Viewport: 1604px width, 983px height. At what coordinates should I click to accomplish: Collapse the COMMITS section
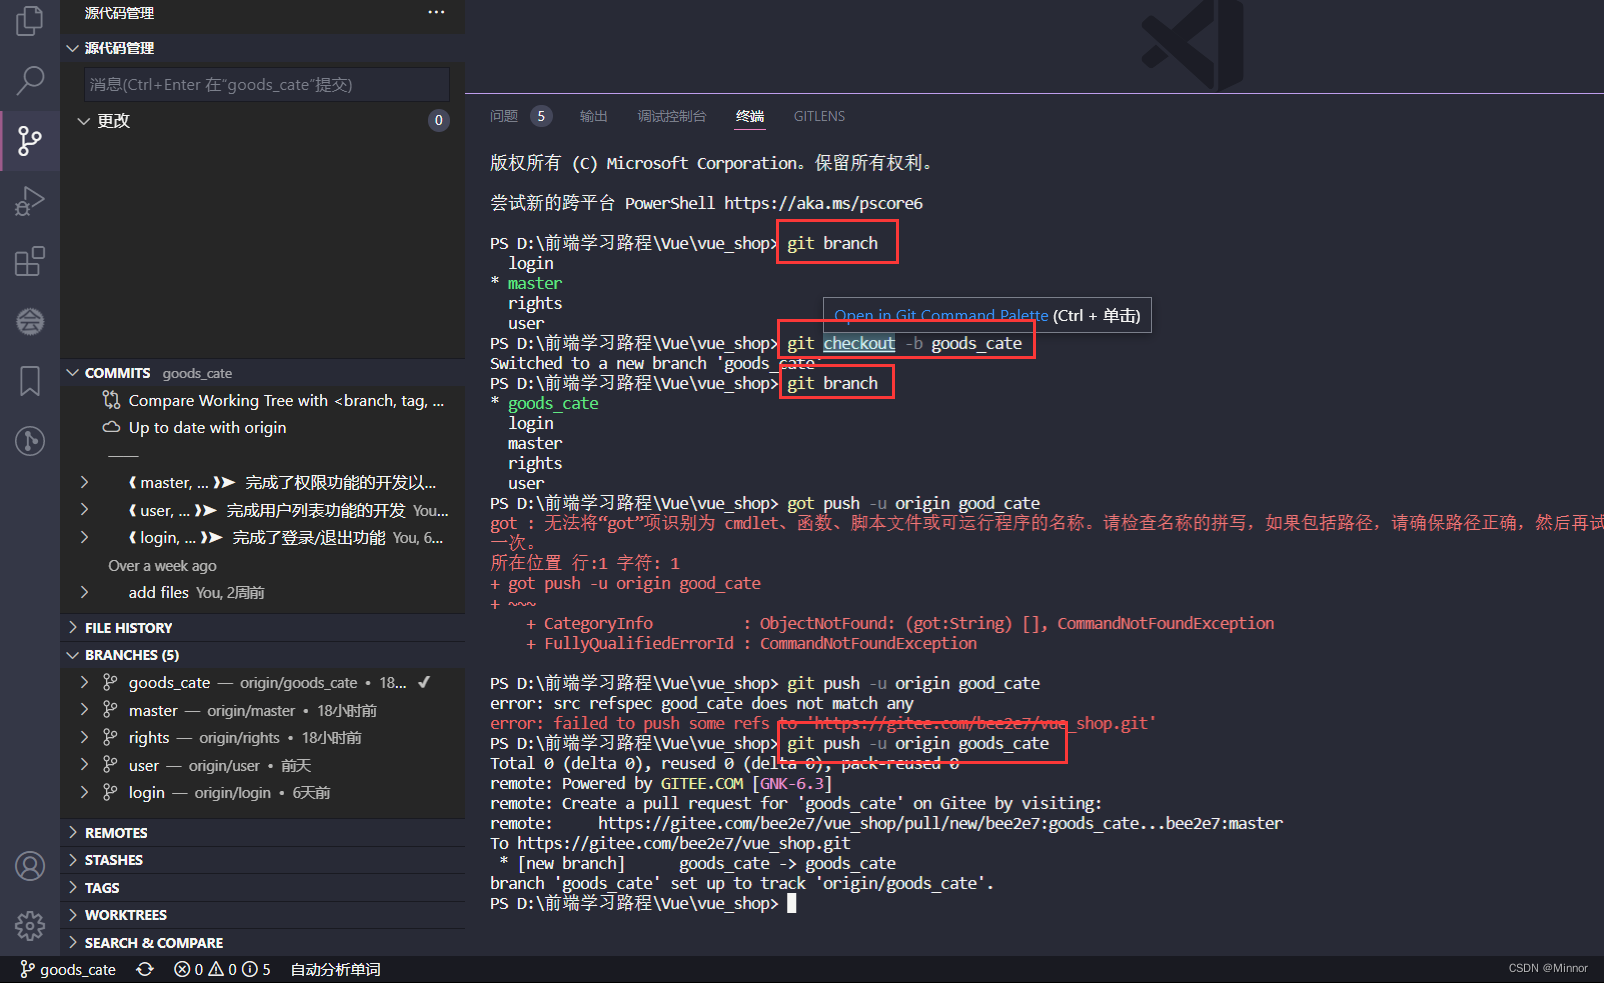click(x=72, y=373)
